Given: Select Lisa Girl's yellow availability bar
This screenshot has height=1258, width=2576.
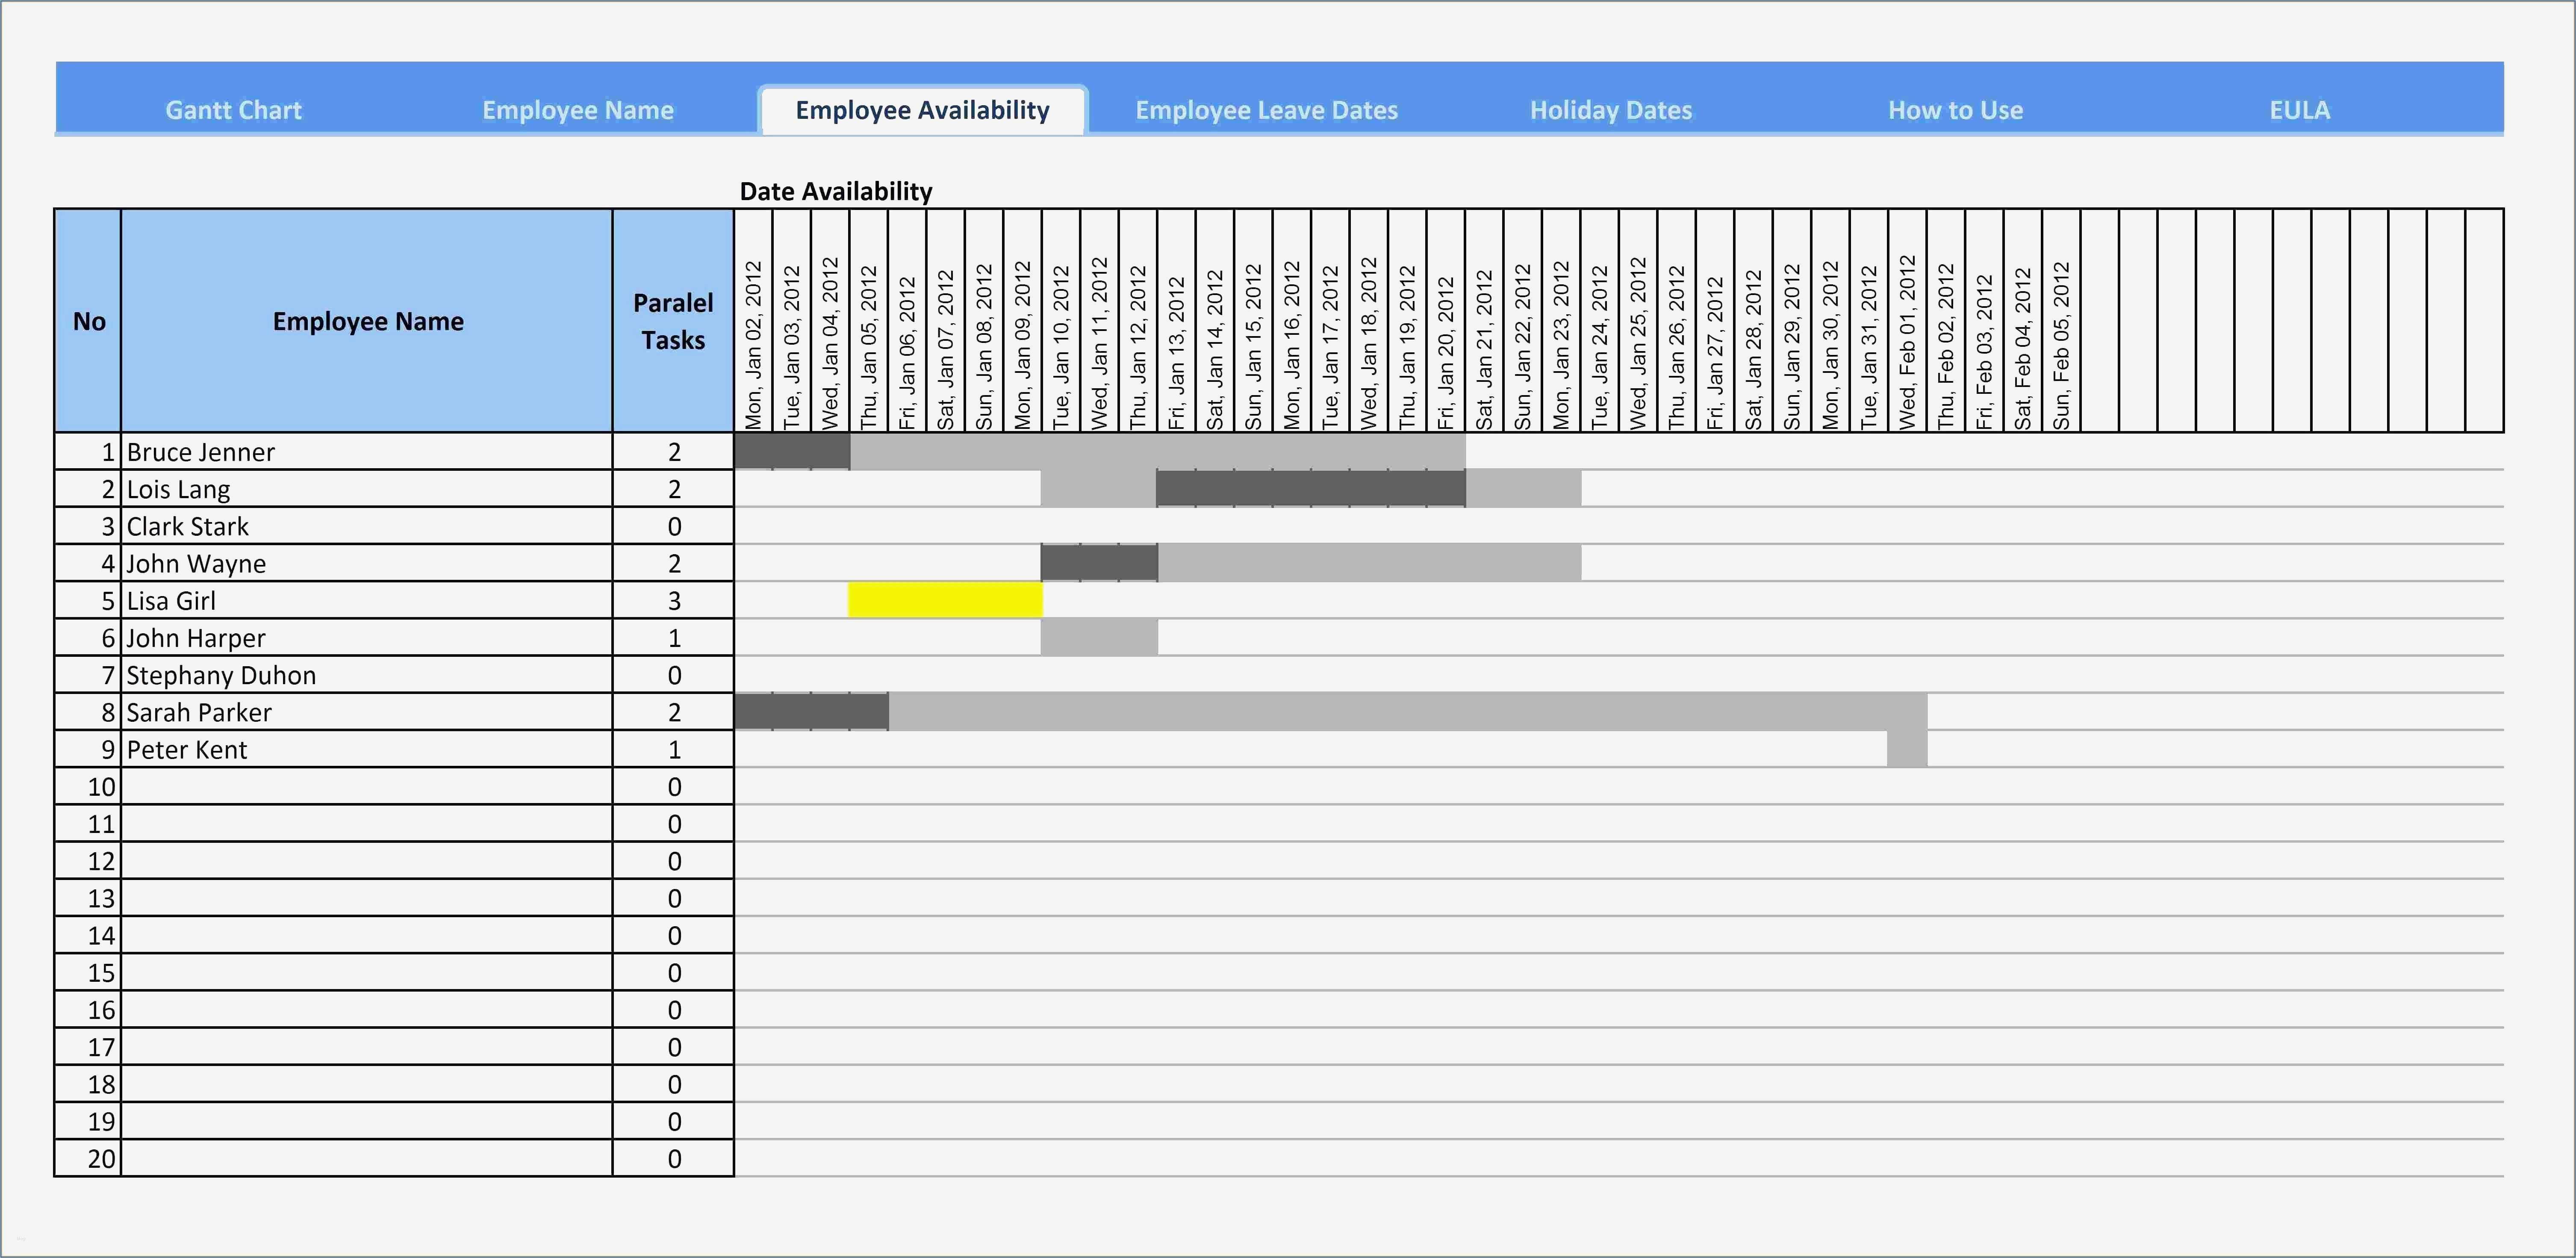Looking at the screenshot, I should [945, 600].
